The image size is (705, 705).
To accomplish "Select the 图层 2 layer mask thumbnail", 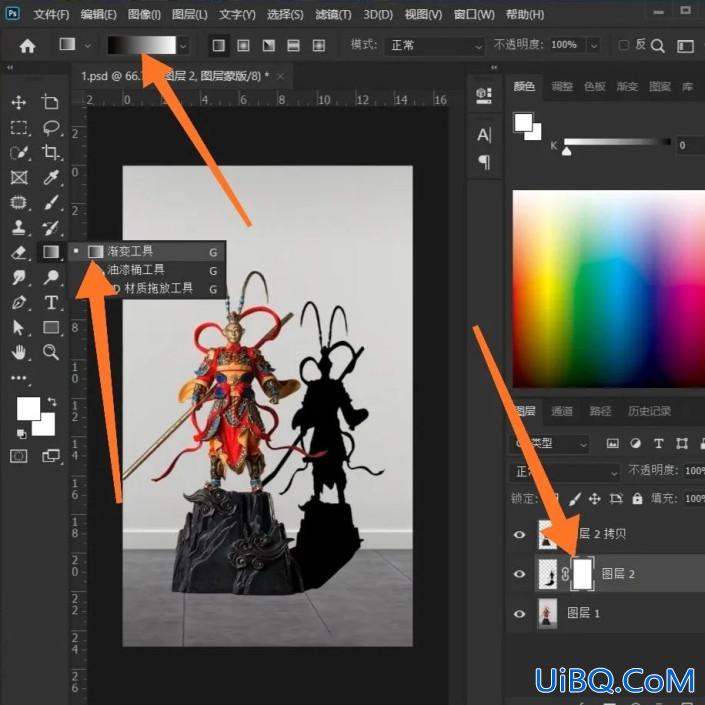I will point(582,574).
